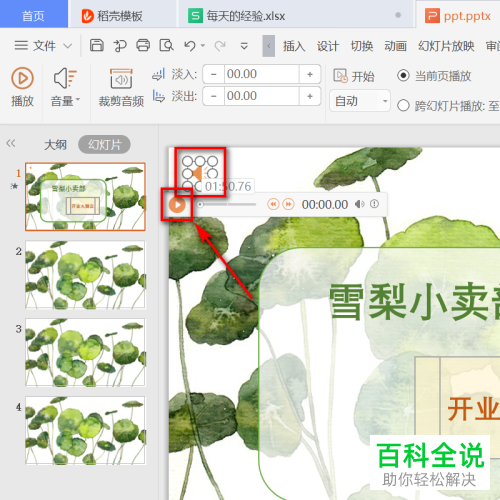Click the rewind button in audio player
Screen dimensions: 500x500
coord(273,204)
